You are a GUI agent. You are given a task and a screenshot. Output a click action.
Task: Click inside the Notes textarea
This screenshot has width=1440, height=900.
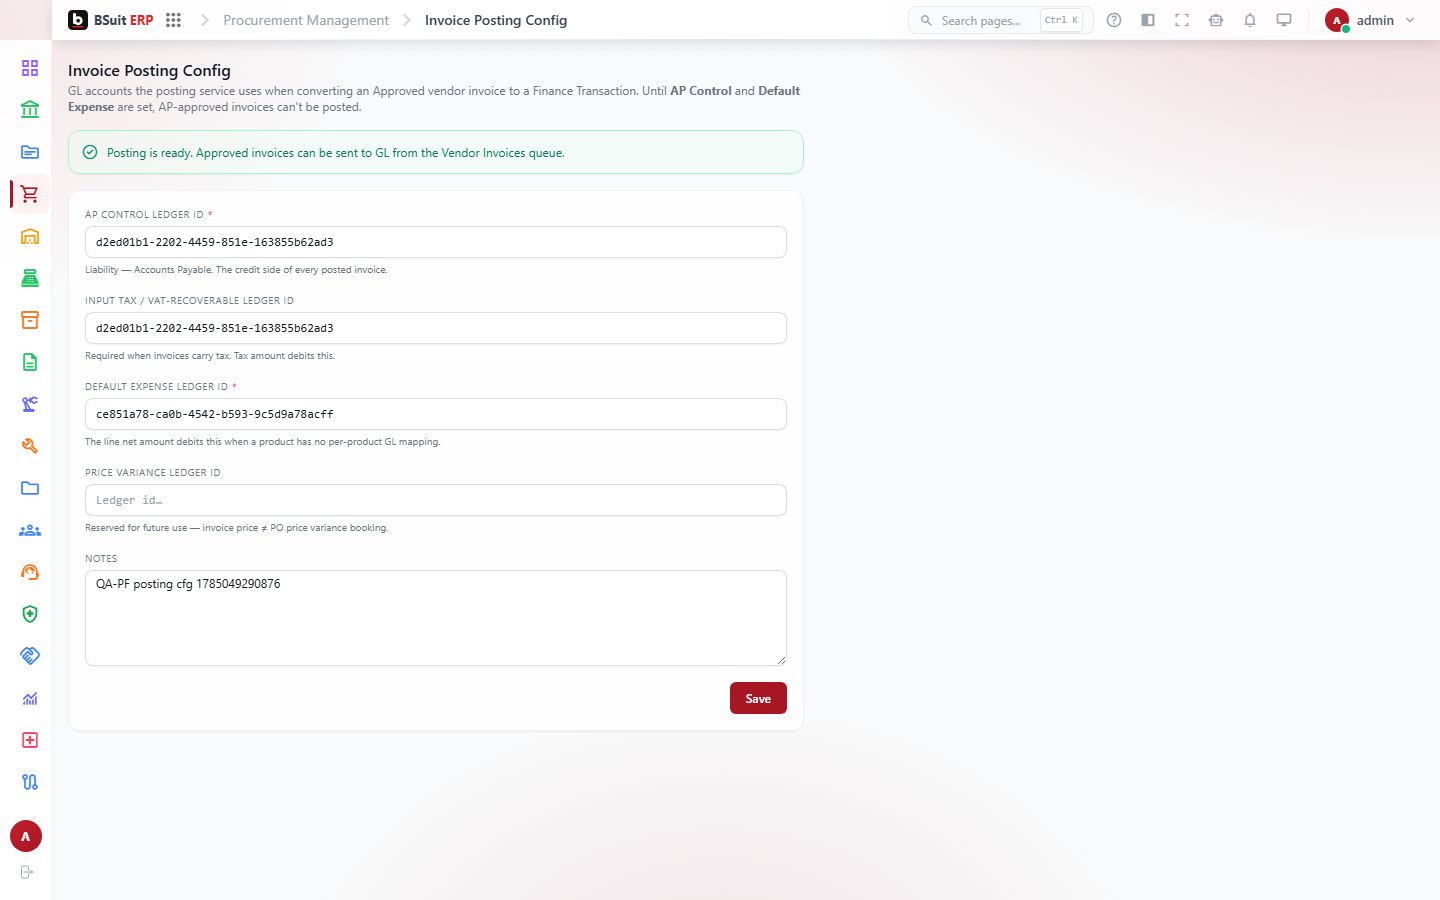tap(436, 618)
